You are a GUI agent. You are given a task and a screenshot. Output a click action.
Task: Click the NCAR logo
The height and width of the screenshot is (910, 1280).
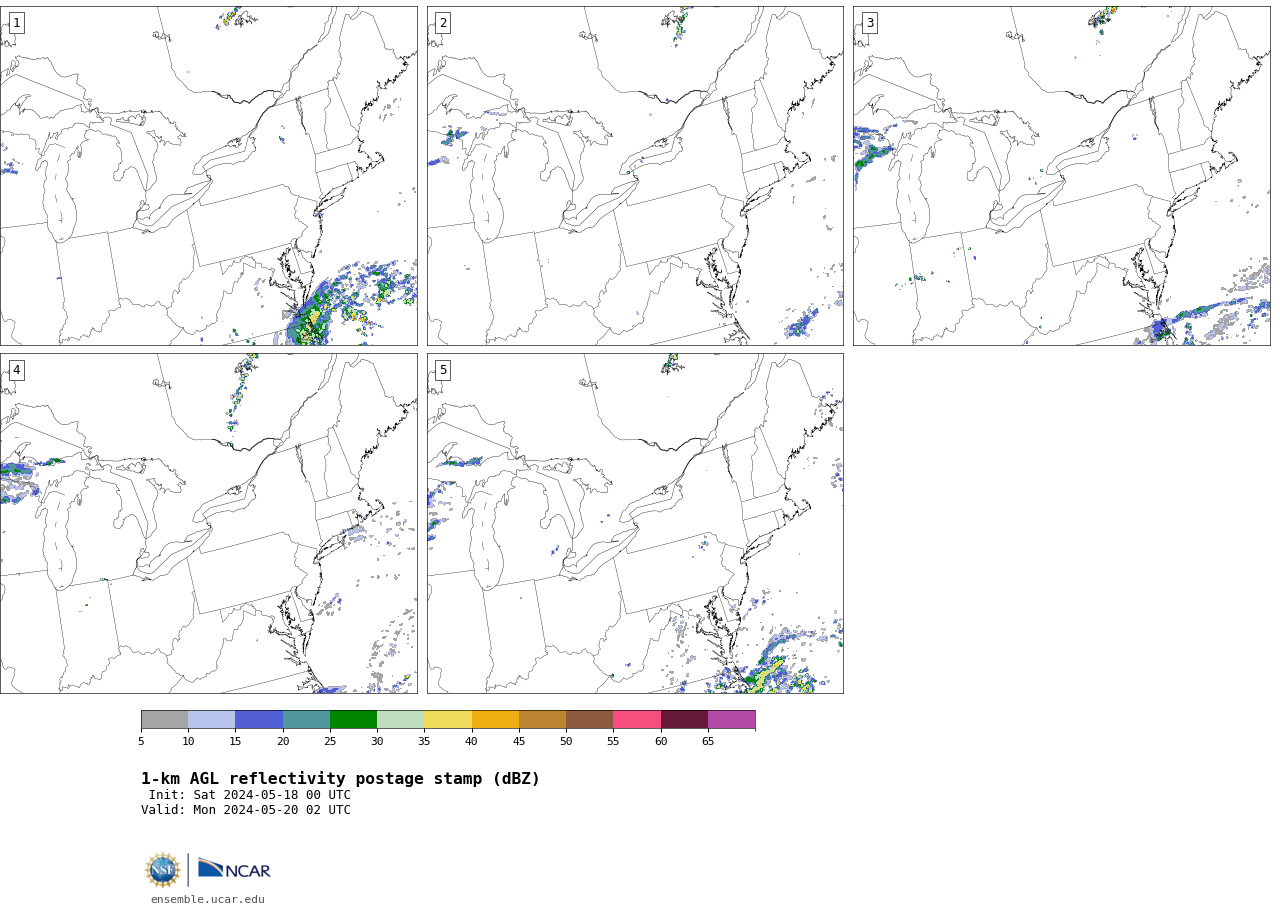(234, 869)
